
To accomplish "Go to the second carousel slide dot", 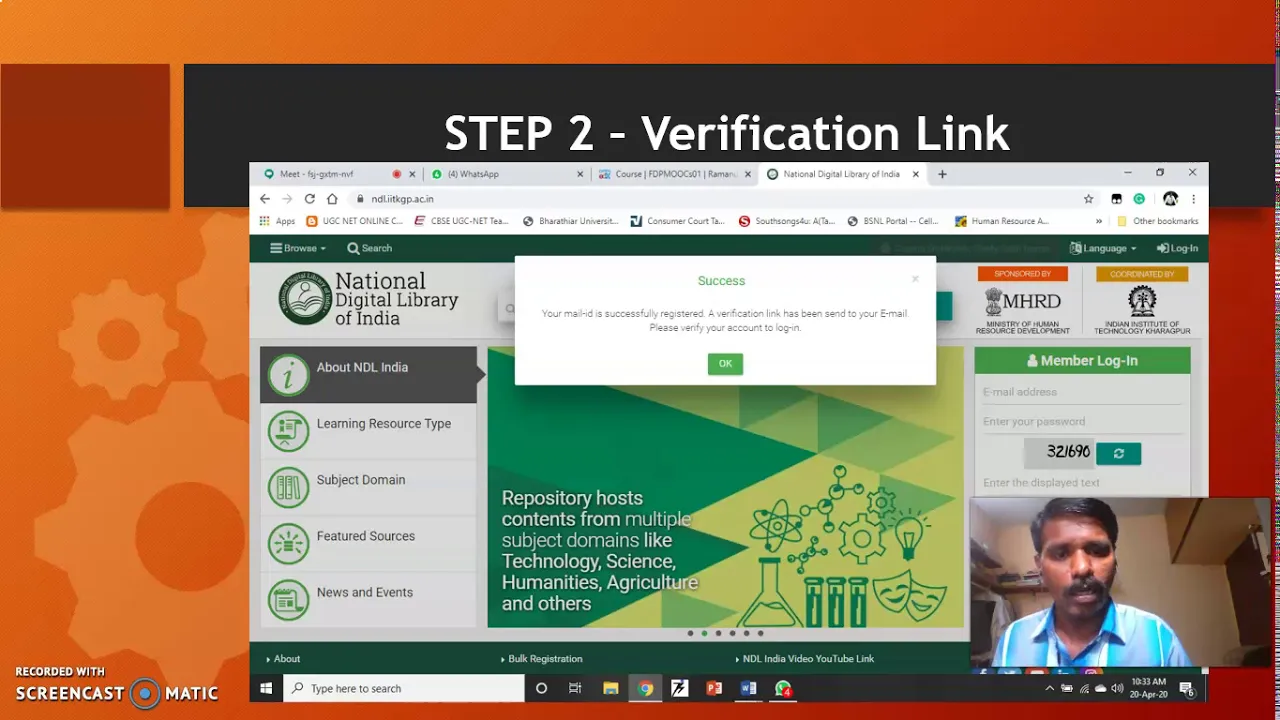I will (x=704, y=633).
